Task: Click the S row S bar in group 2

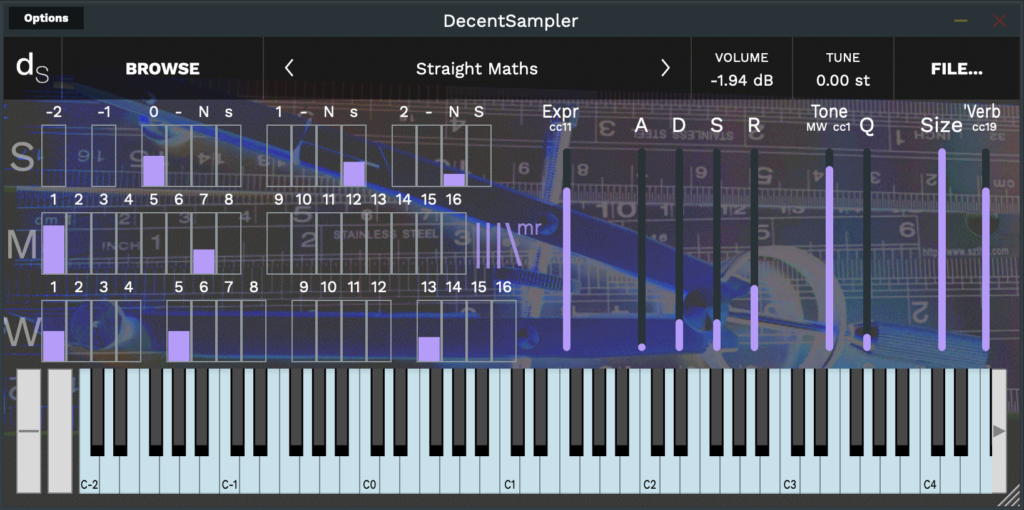Action: point(479,155)
